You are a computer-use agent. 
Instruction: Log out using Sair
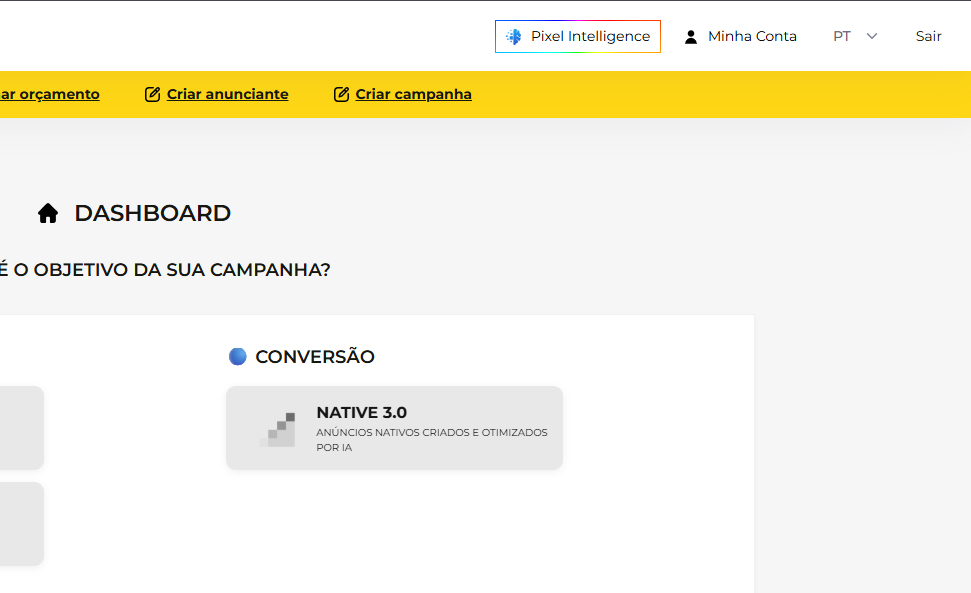[x=928, y=37]
